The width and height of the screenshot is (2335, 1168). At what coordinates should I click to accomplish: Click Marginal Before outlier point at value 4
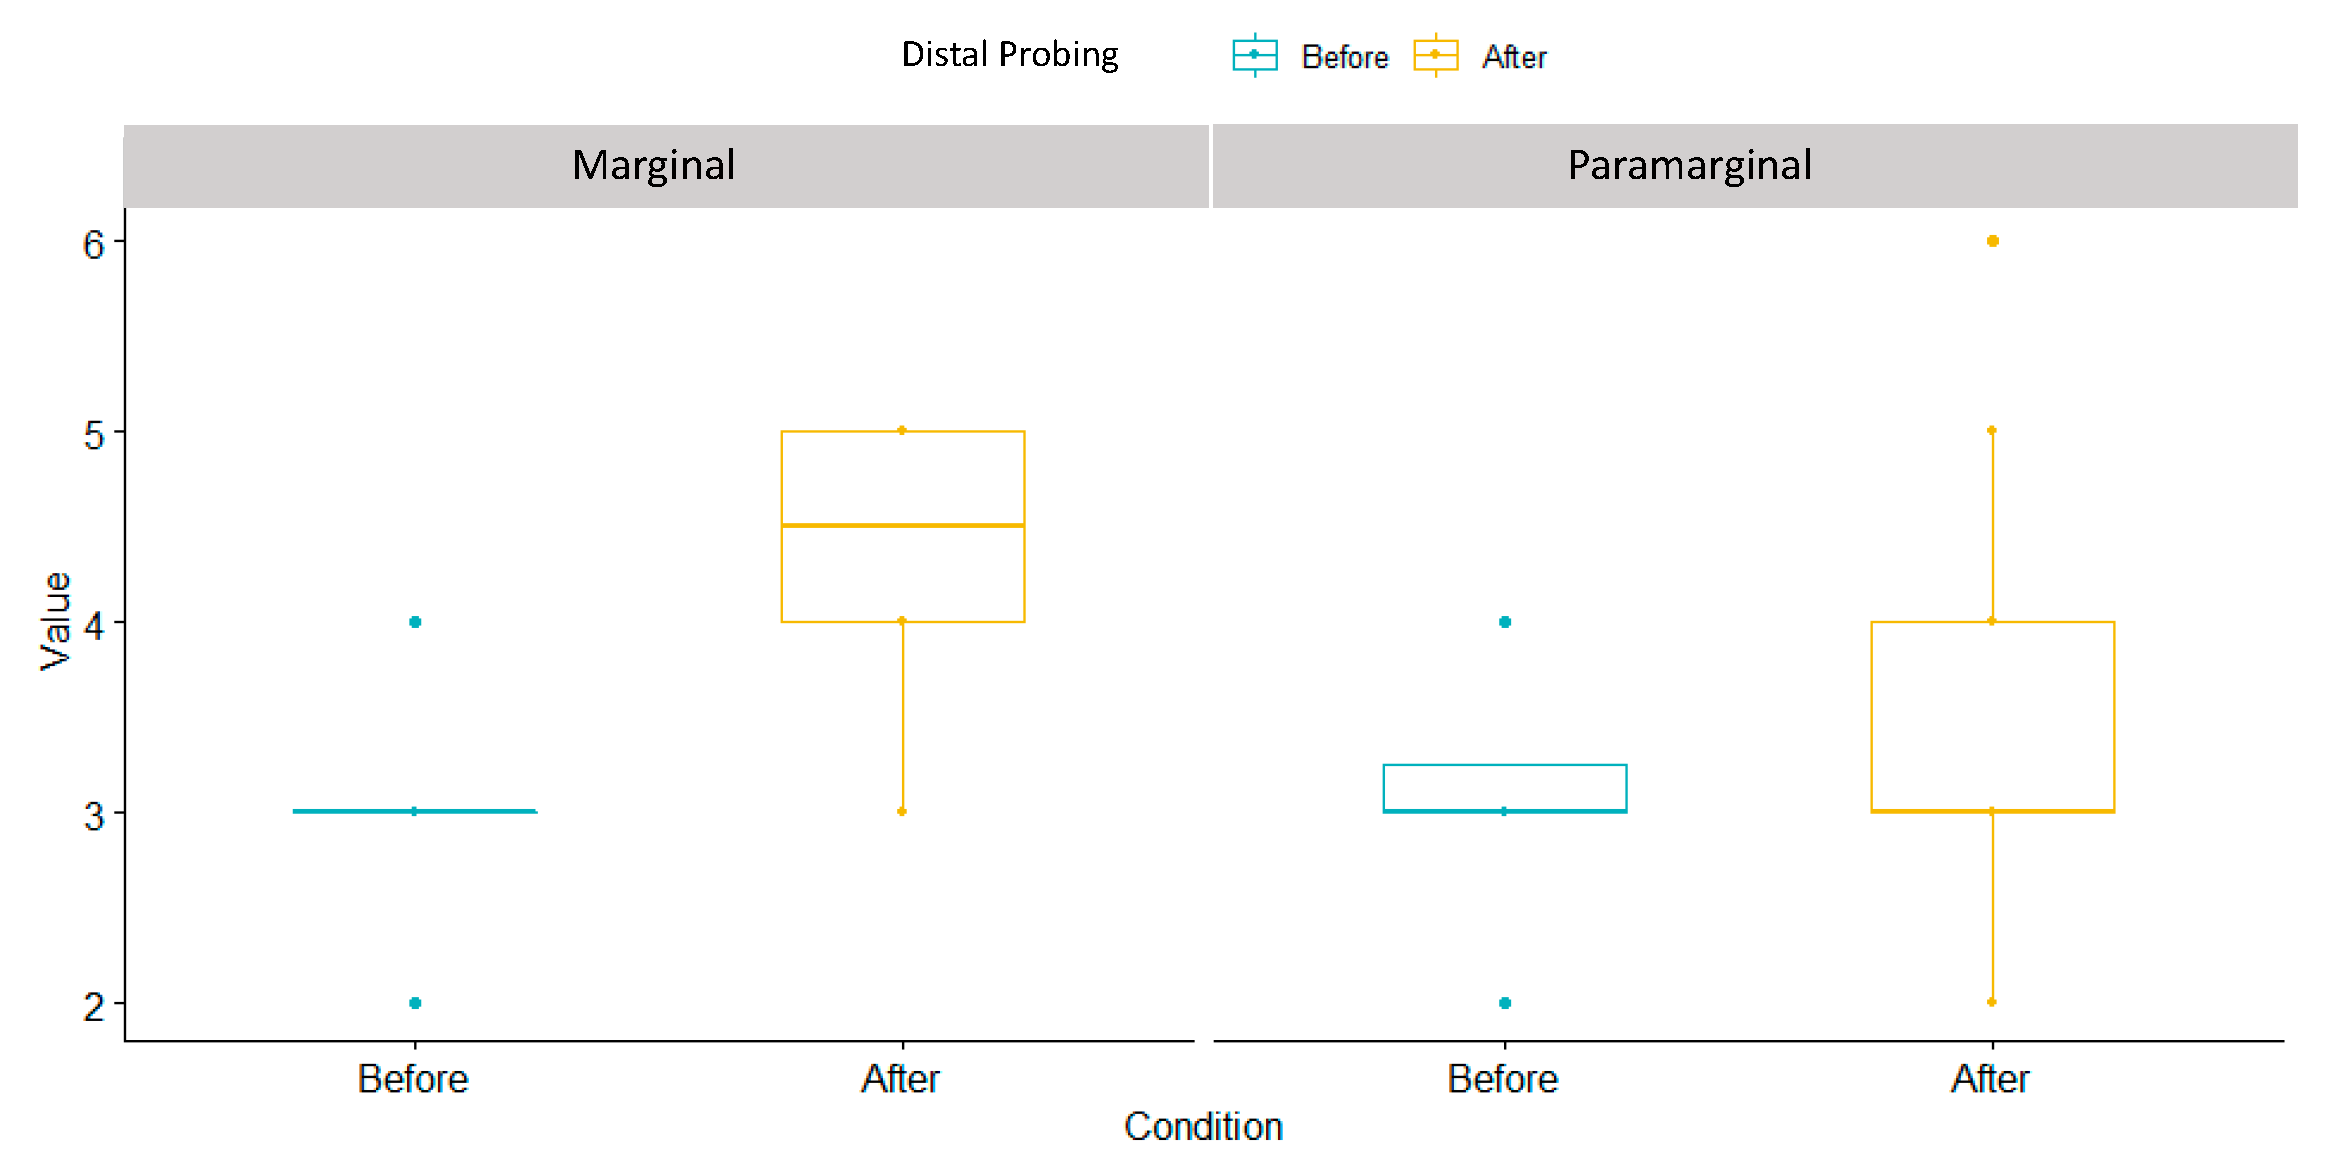[415, 622]
